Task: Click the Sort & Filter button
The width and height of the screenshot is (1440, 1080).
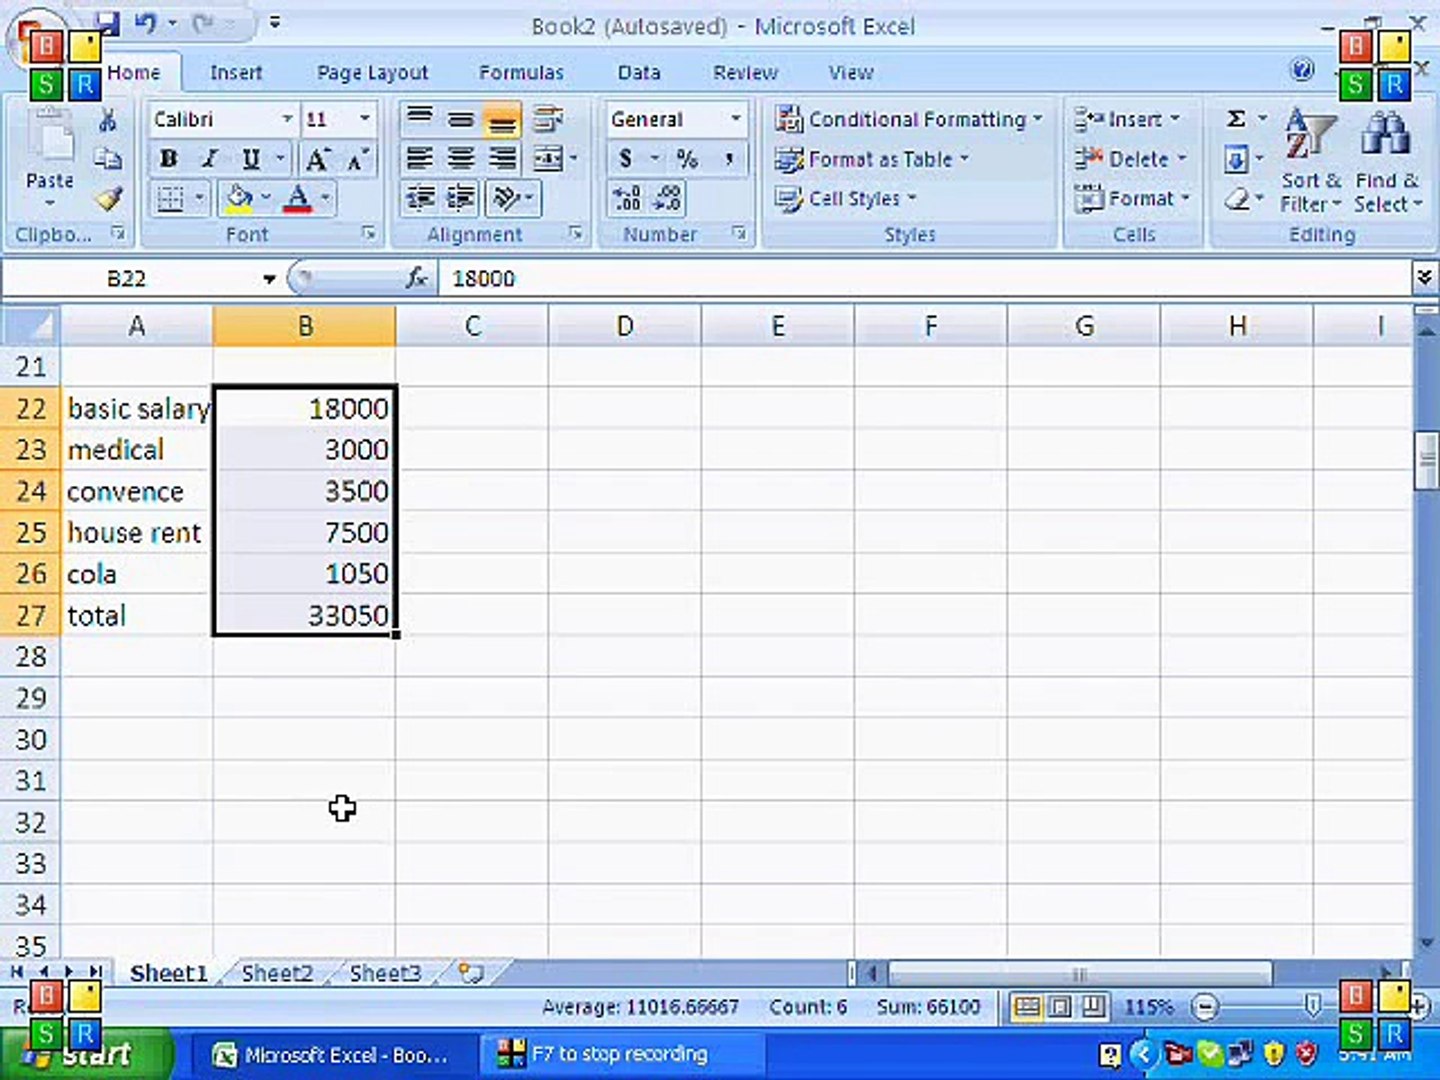Action: (1310, 160)
